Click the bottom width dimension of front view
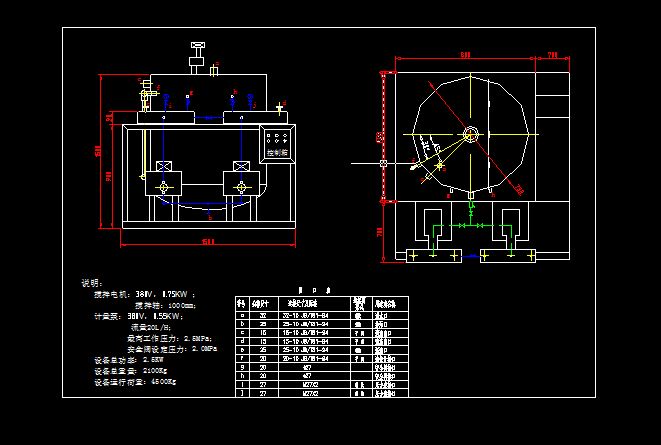The height and width of the screenshot is (445, 661). [x=208, y=242]
